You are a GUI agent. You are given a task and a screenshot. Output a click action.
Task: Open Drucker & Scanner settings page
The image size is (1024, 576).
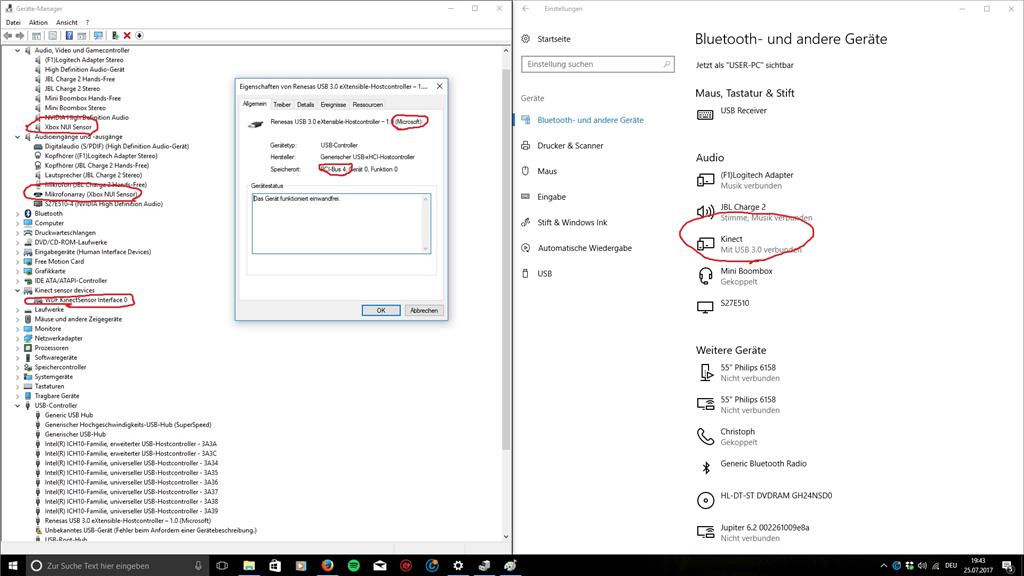(570, 146)
